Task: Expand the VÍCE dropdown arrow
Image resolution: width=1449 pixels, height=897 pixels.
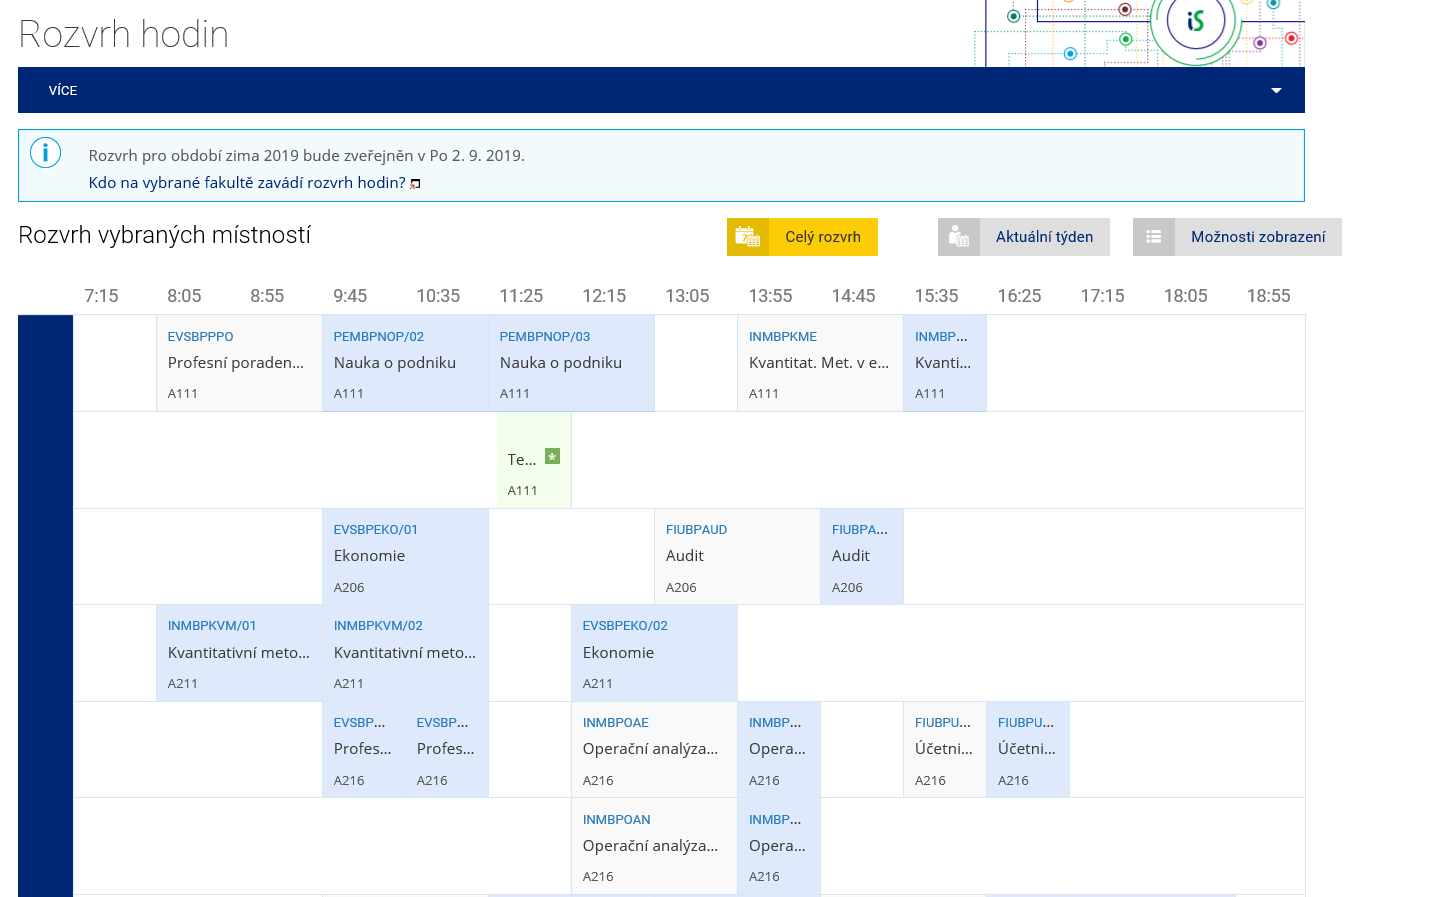Action: [1275, 91]
